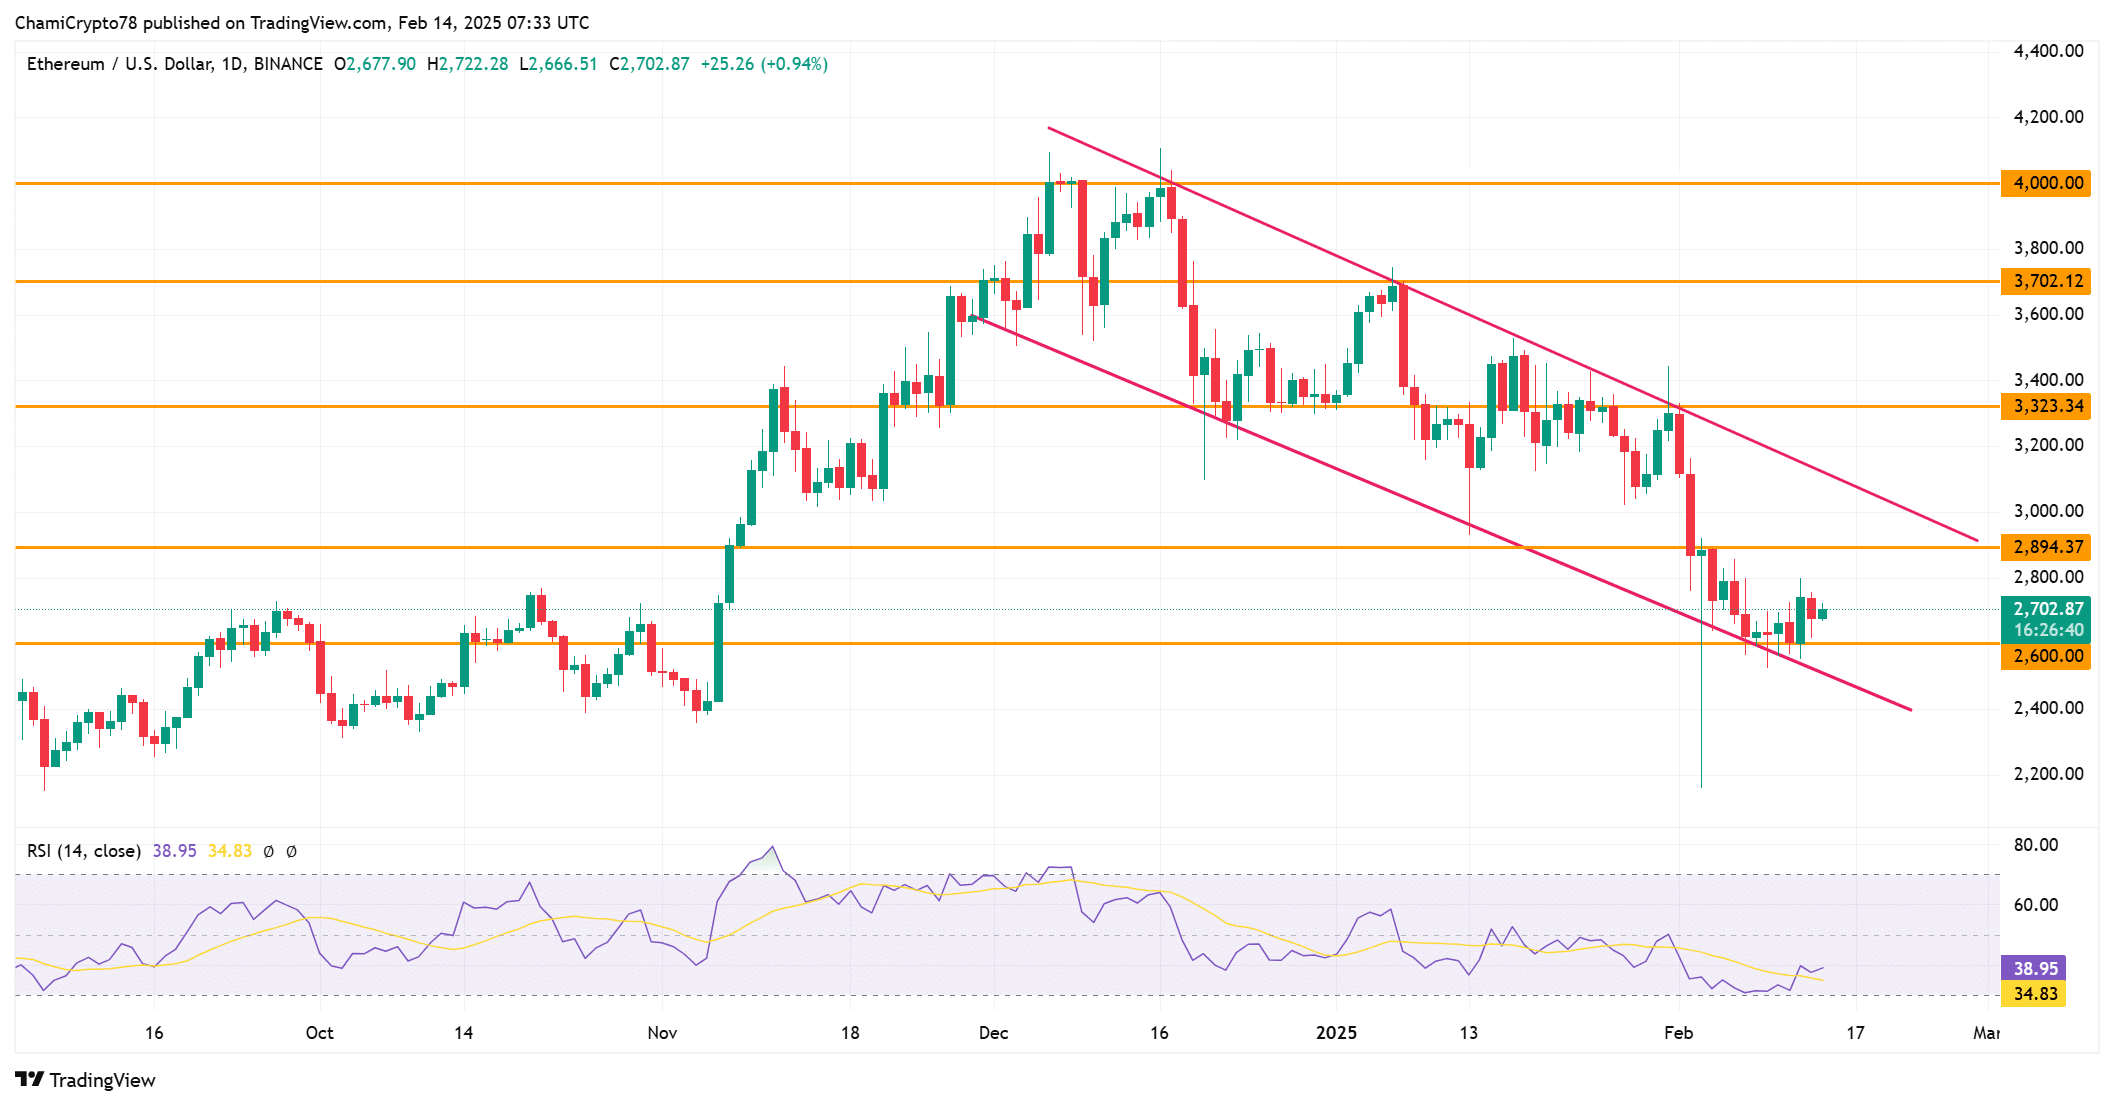The image size is (2114, 1106).
Task: Click the orange 3,702.12 price label
Action: click(2046, 281)
